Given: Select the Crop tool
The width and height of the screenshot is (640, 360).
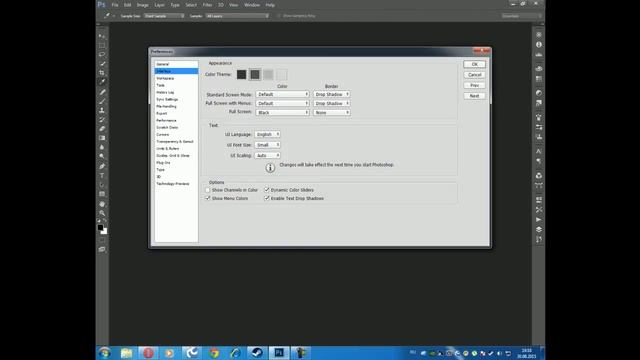Looking at the screenshot, I should click(x=102, y=73).
